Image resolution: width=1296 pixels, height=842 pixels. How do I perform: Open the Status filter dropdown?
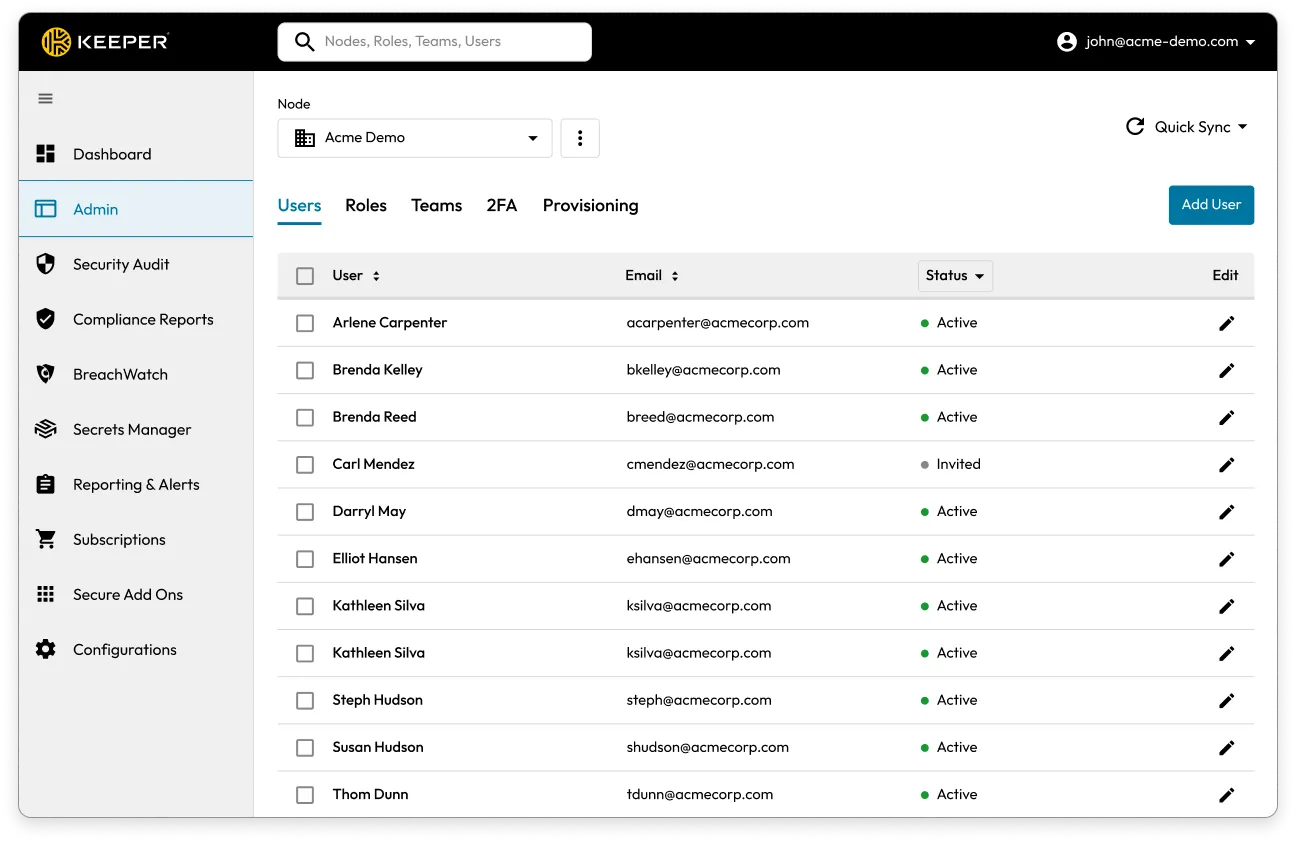pyautogui.click(x=955, y=276)
